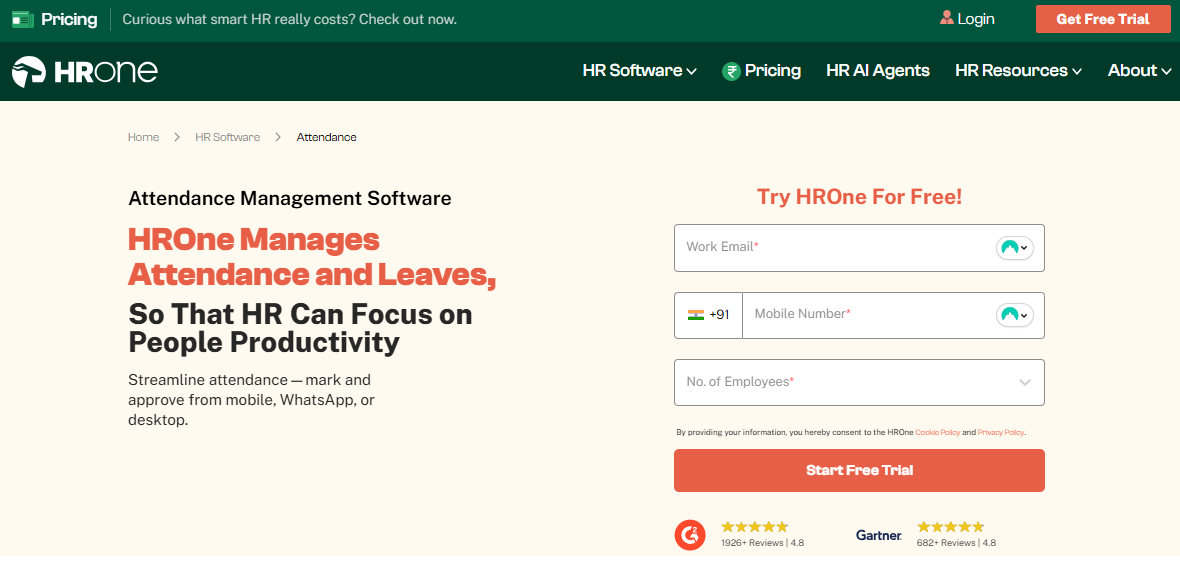Open the Privacy Policy link

tap(1001, 433)
